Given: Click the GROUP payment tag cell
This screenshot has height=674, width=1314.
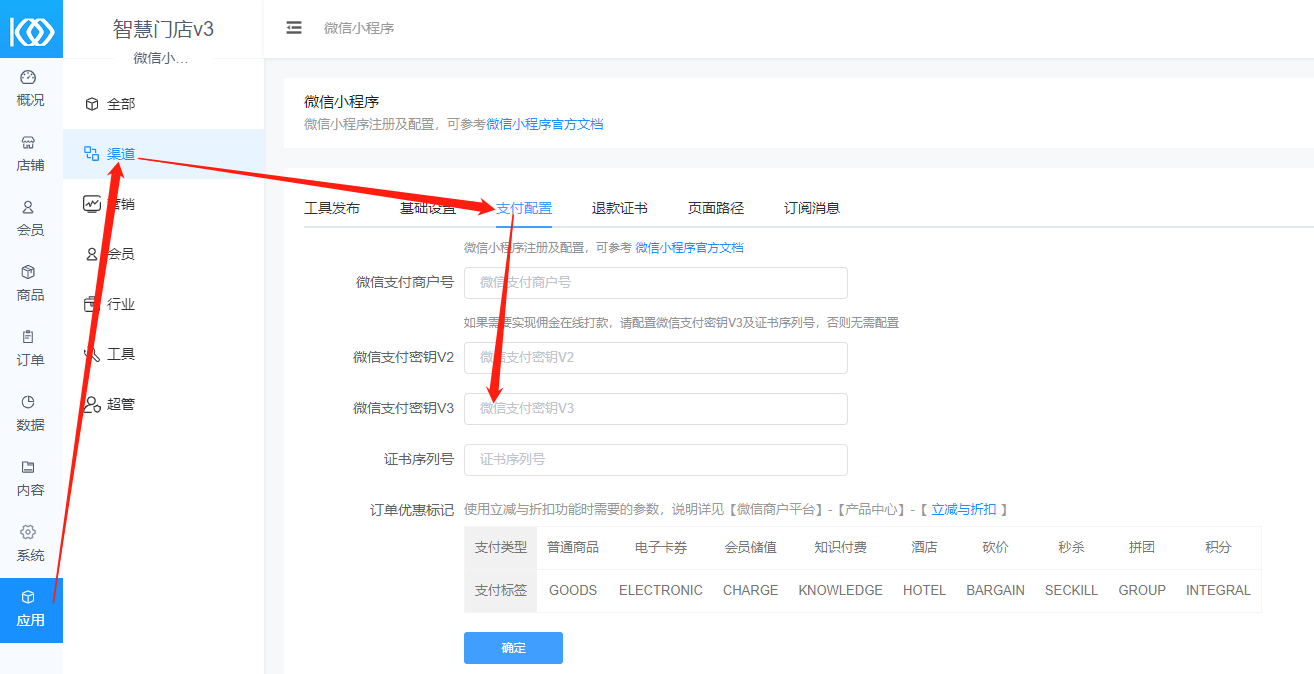Looking at the screenshot, I should (x=1142, y=590).
